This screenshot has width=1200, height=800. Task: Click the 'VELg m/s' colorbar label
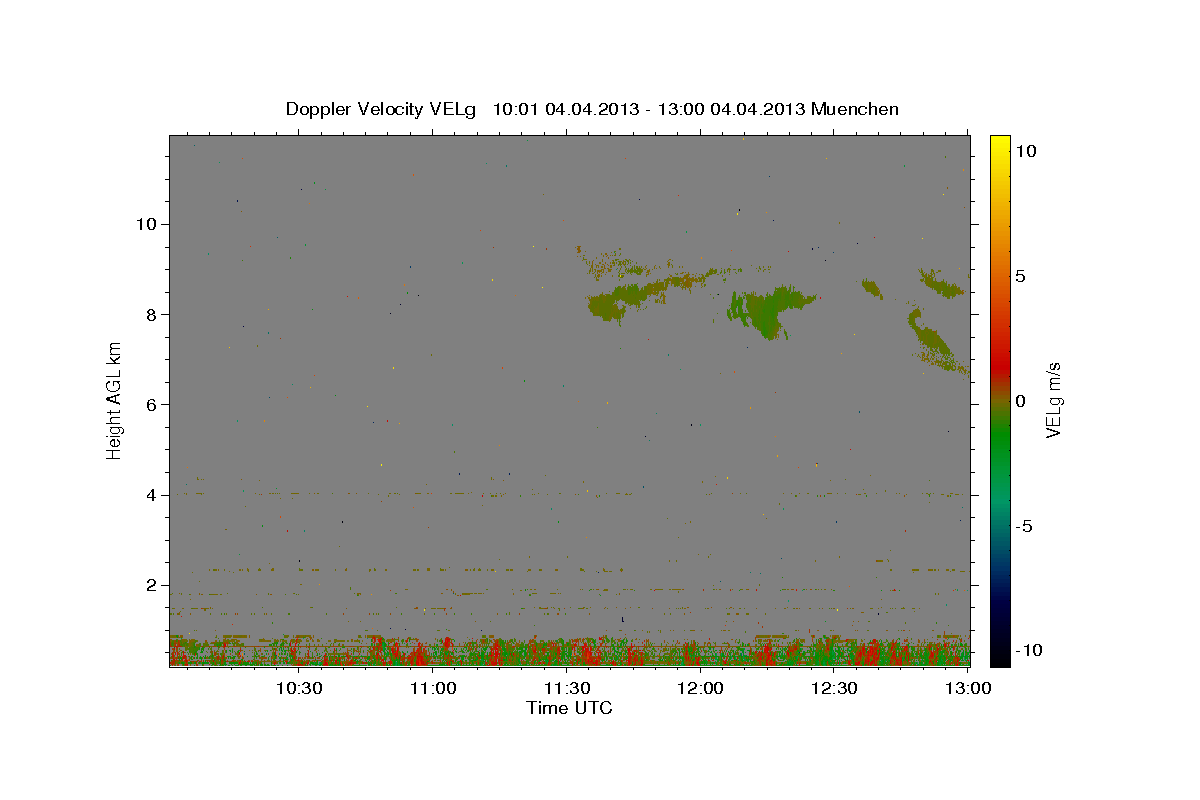coord(1052,400)
